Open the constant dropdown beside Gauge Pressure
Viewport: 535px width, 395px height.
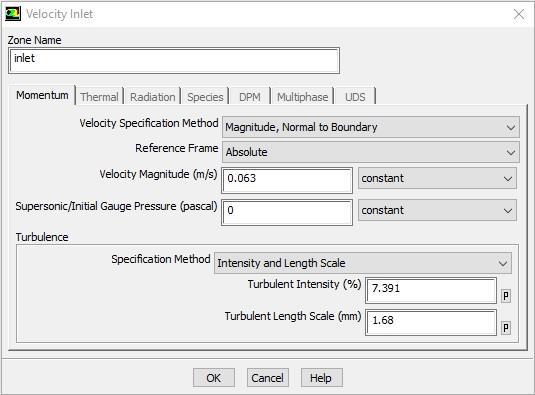(437, 210)
